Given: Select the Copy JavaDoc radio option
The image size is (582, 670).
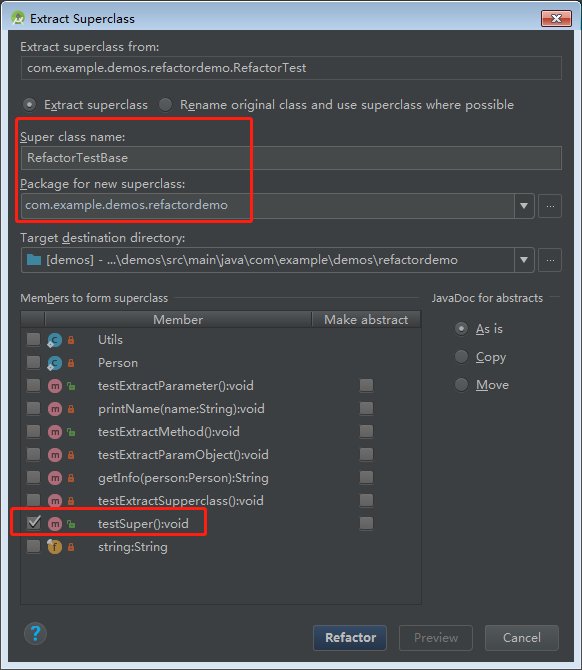Looking at the screenshot, I should [461, 357].
